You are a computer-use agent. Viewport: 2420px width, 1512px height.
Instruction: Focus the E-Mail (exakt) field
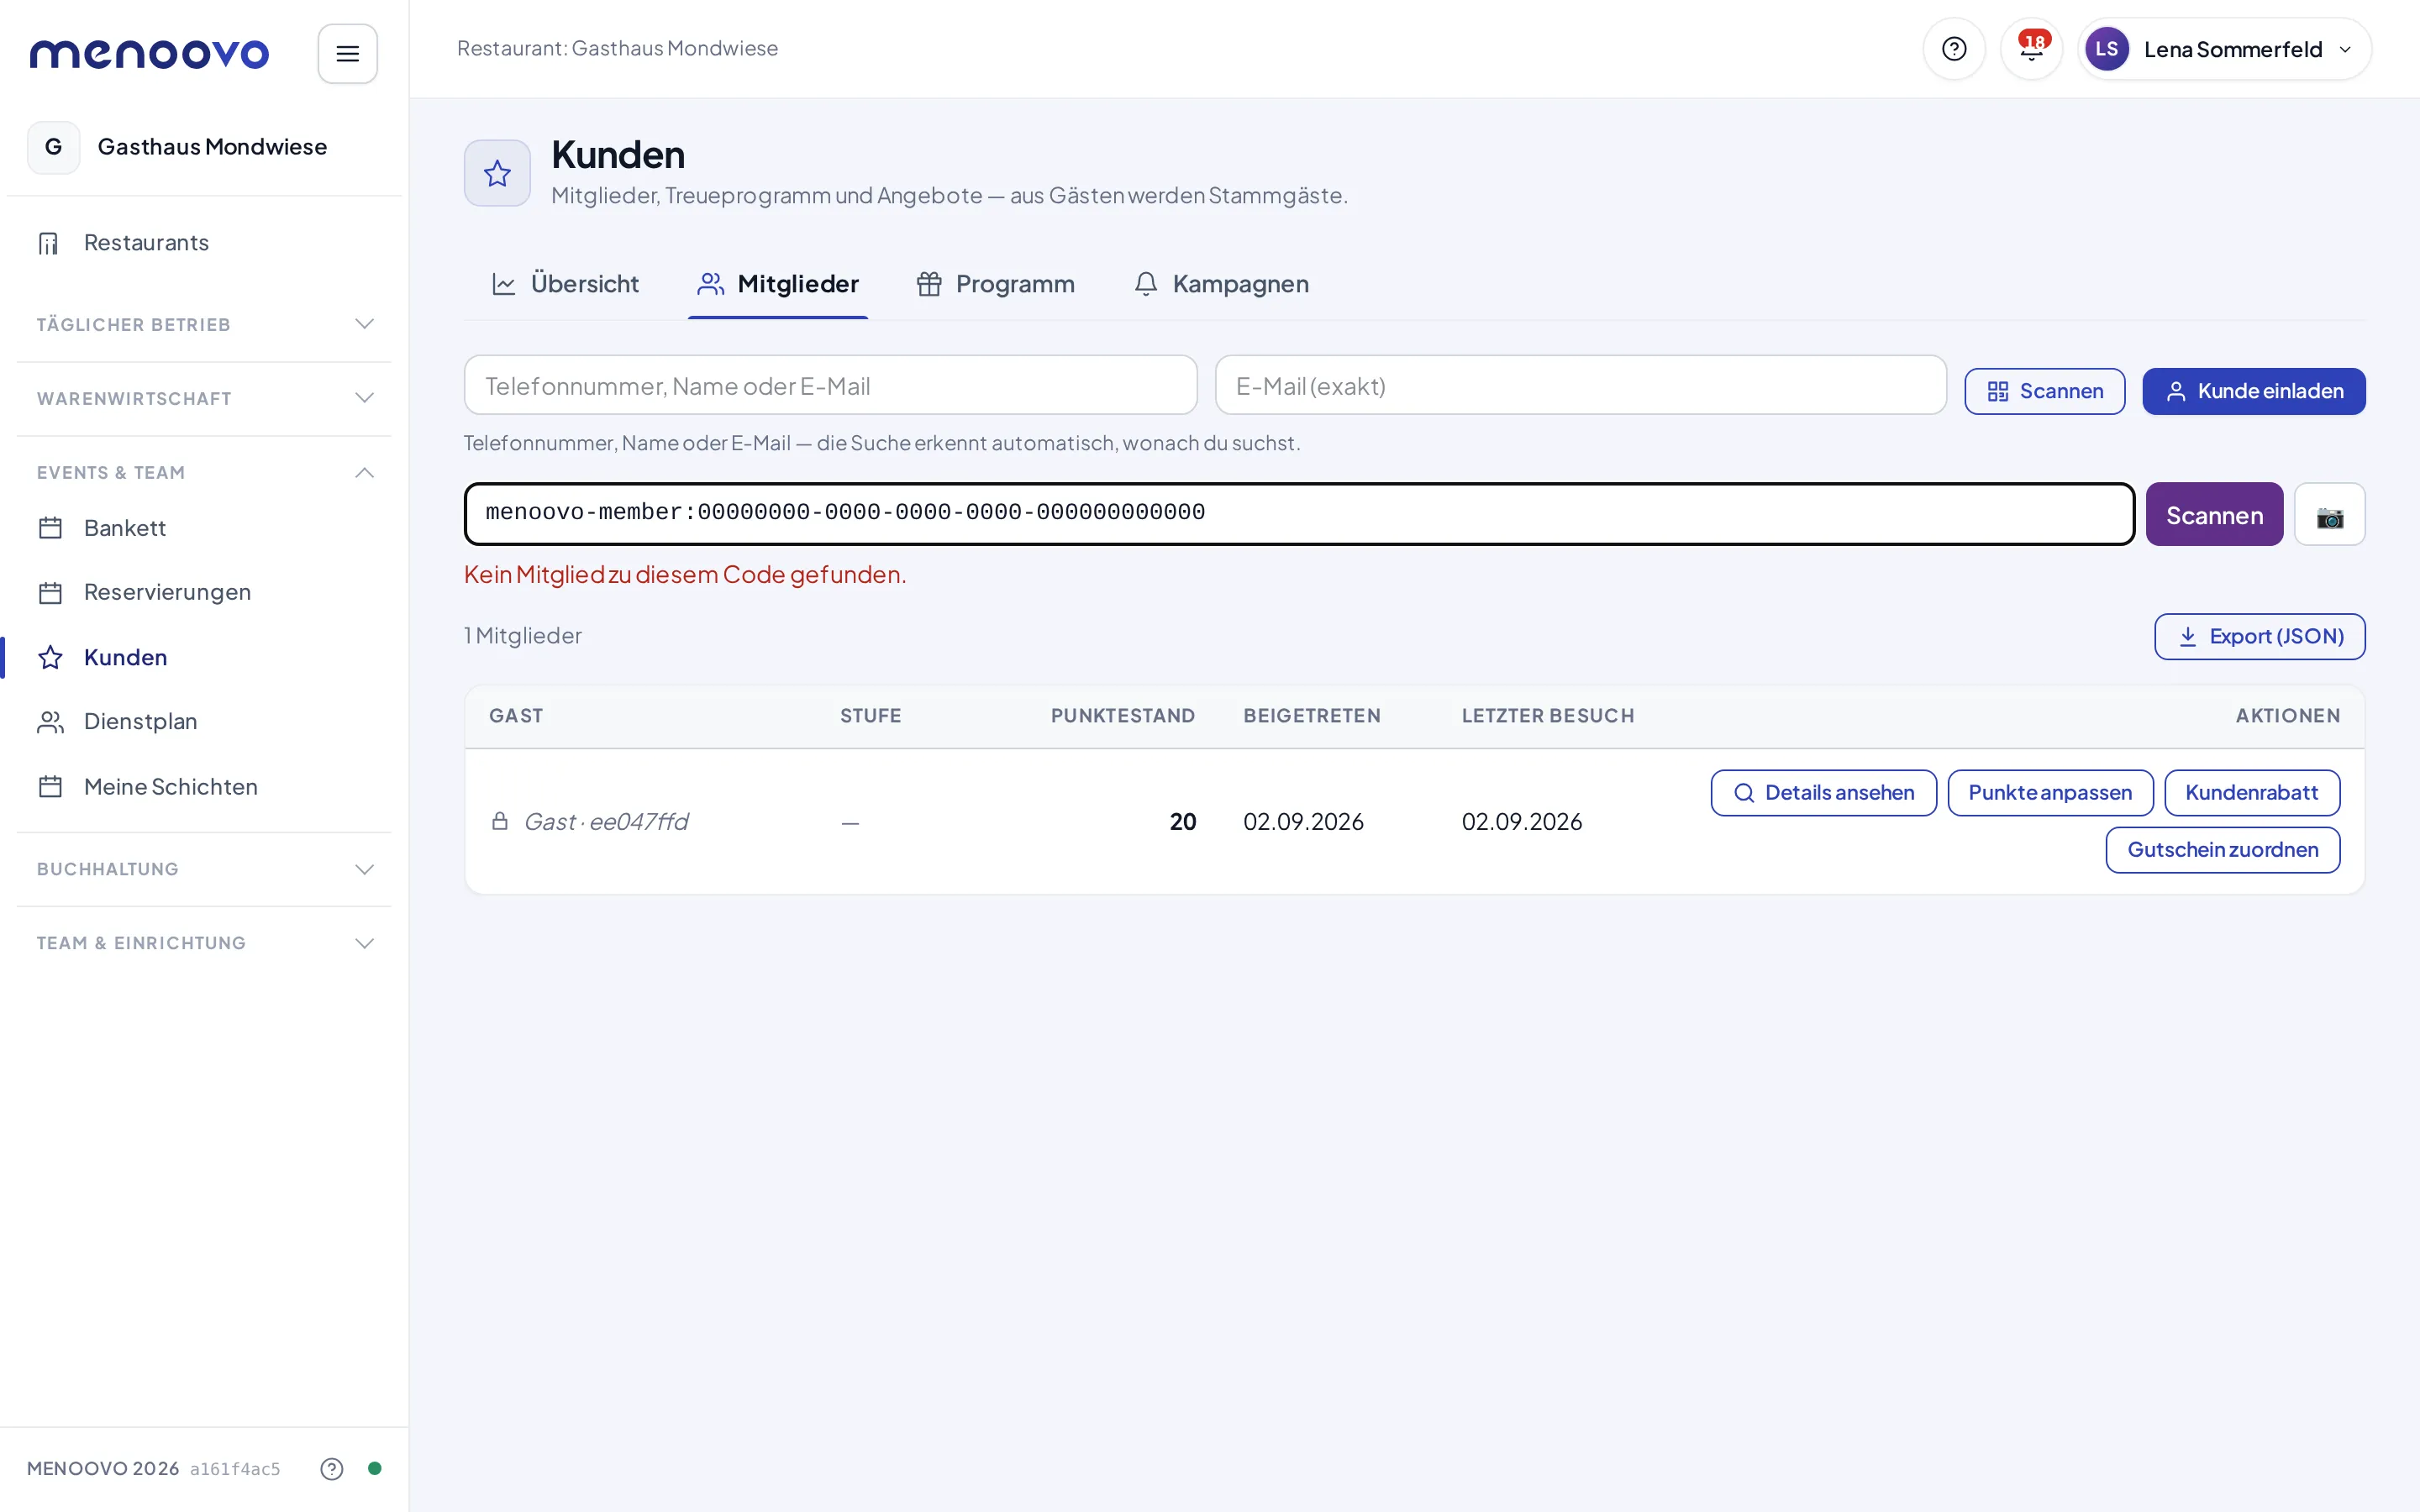[x=1580, y=386]
